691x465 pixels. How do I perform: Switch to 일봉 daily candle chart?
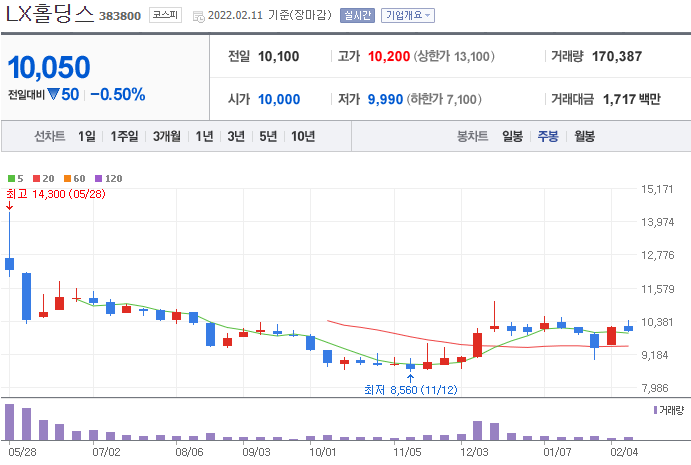tap(513, 136)
